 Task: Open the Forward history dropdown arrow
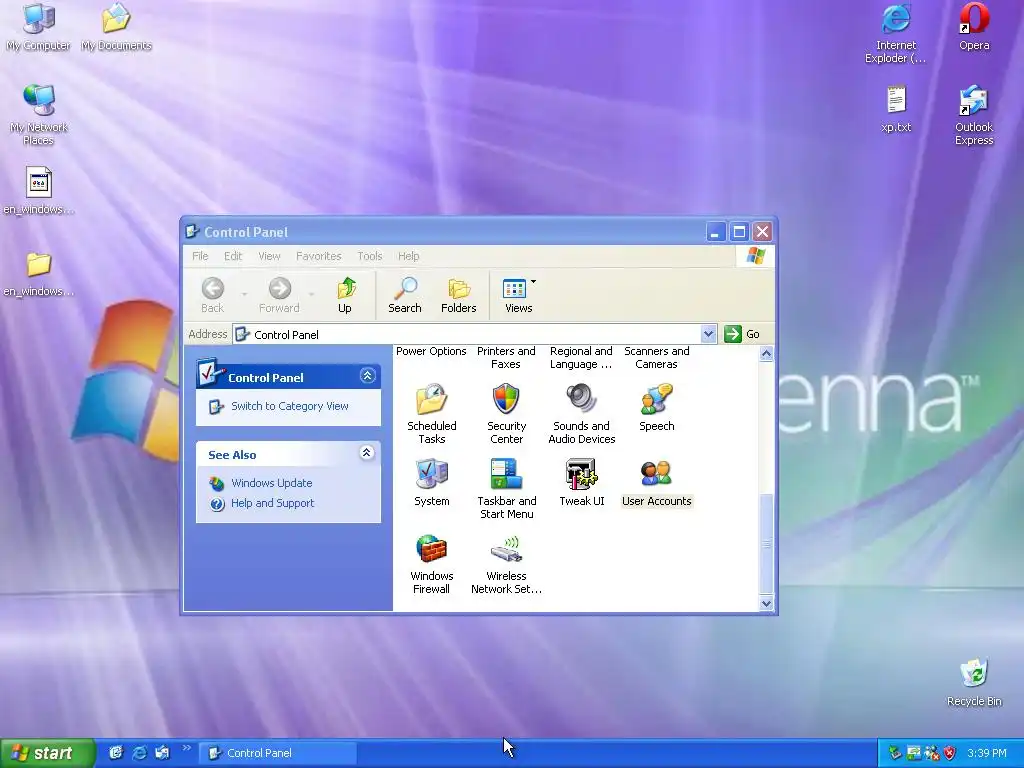pos(312,295)
